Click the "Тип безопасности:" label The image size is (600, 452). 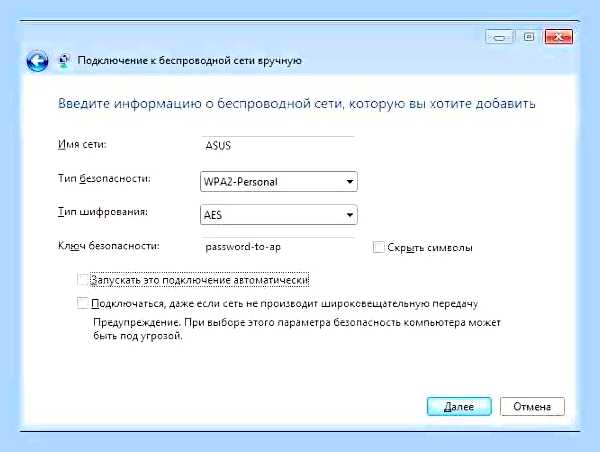(x=104, y=179)
